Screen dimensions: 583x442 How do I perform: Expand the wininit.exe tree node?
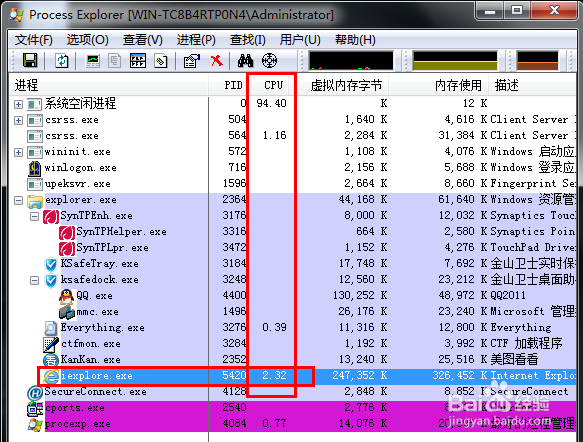pos(18,152)
